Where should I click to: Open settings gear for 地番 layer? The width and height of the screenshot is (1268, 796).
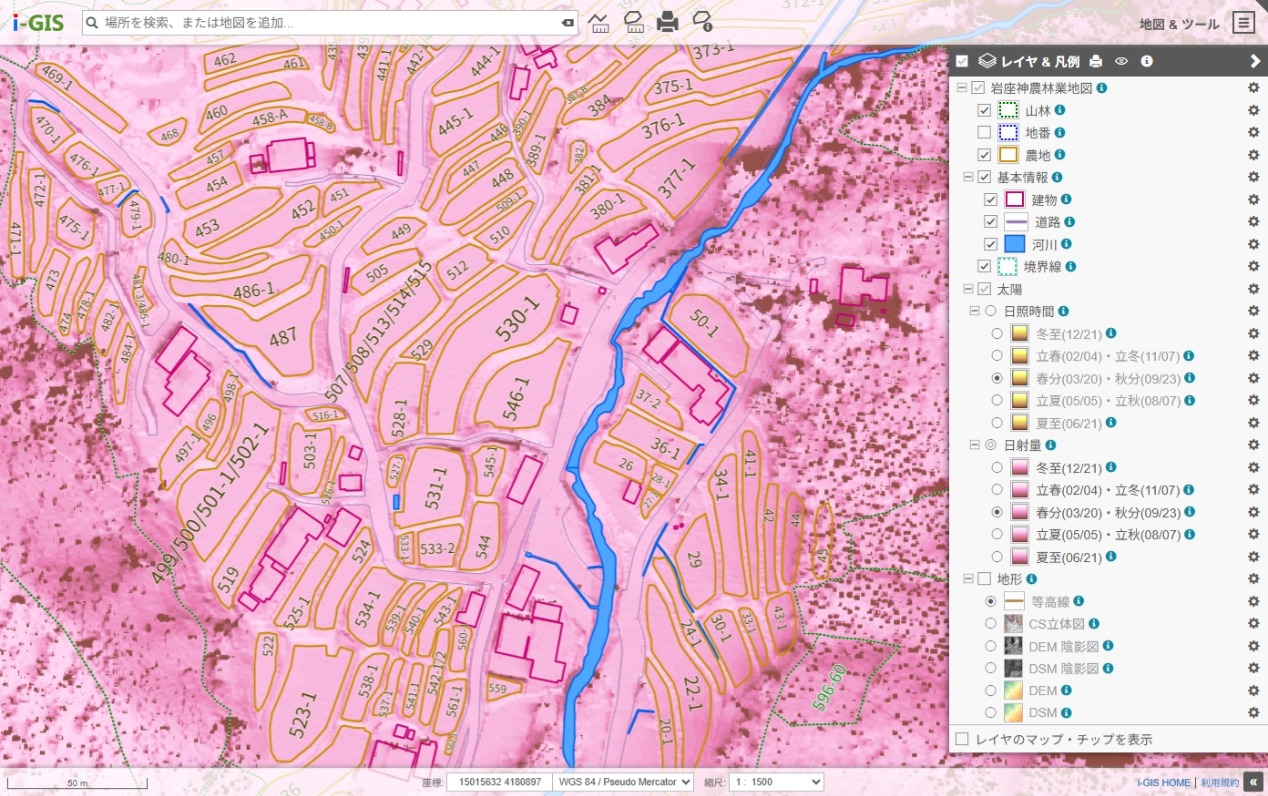(x=1253, y=132)
